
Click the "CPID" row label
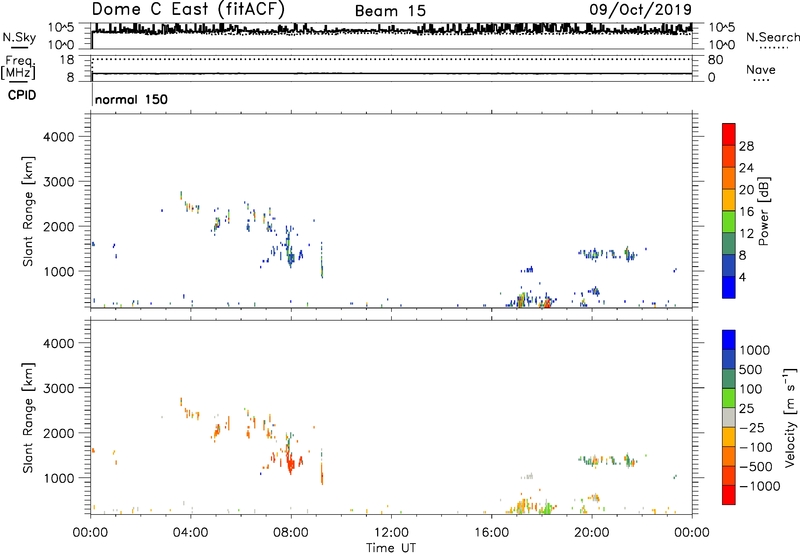coord(22,95)
